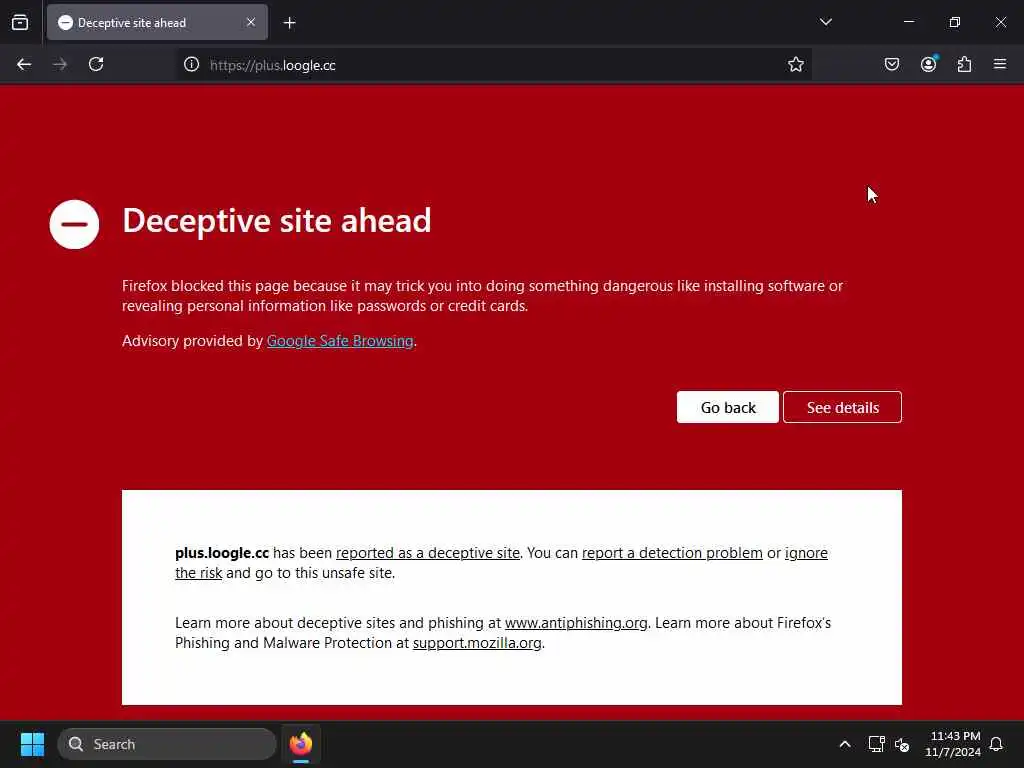Open Save to Pocket icon
This screenshot has width=1024, height=768.
pyautogui.click(x=892, y=65)
